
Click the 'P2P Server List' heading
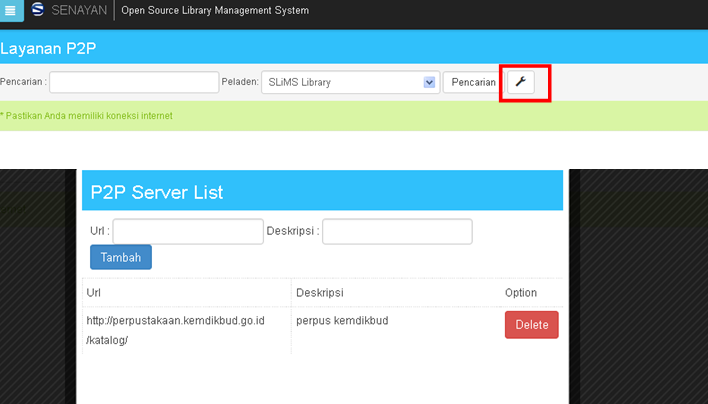pyautogui.click(x=157, y=192)
